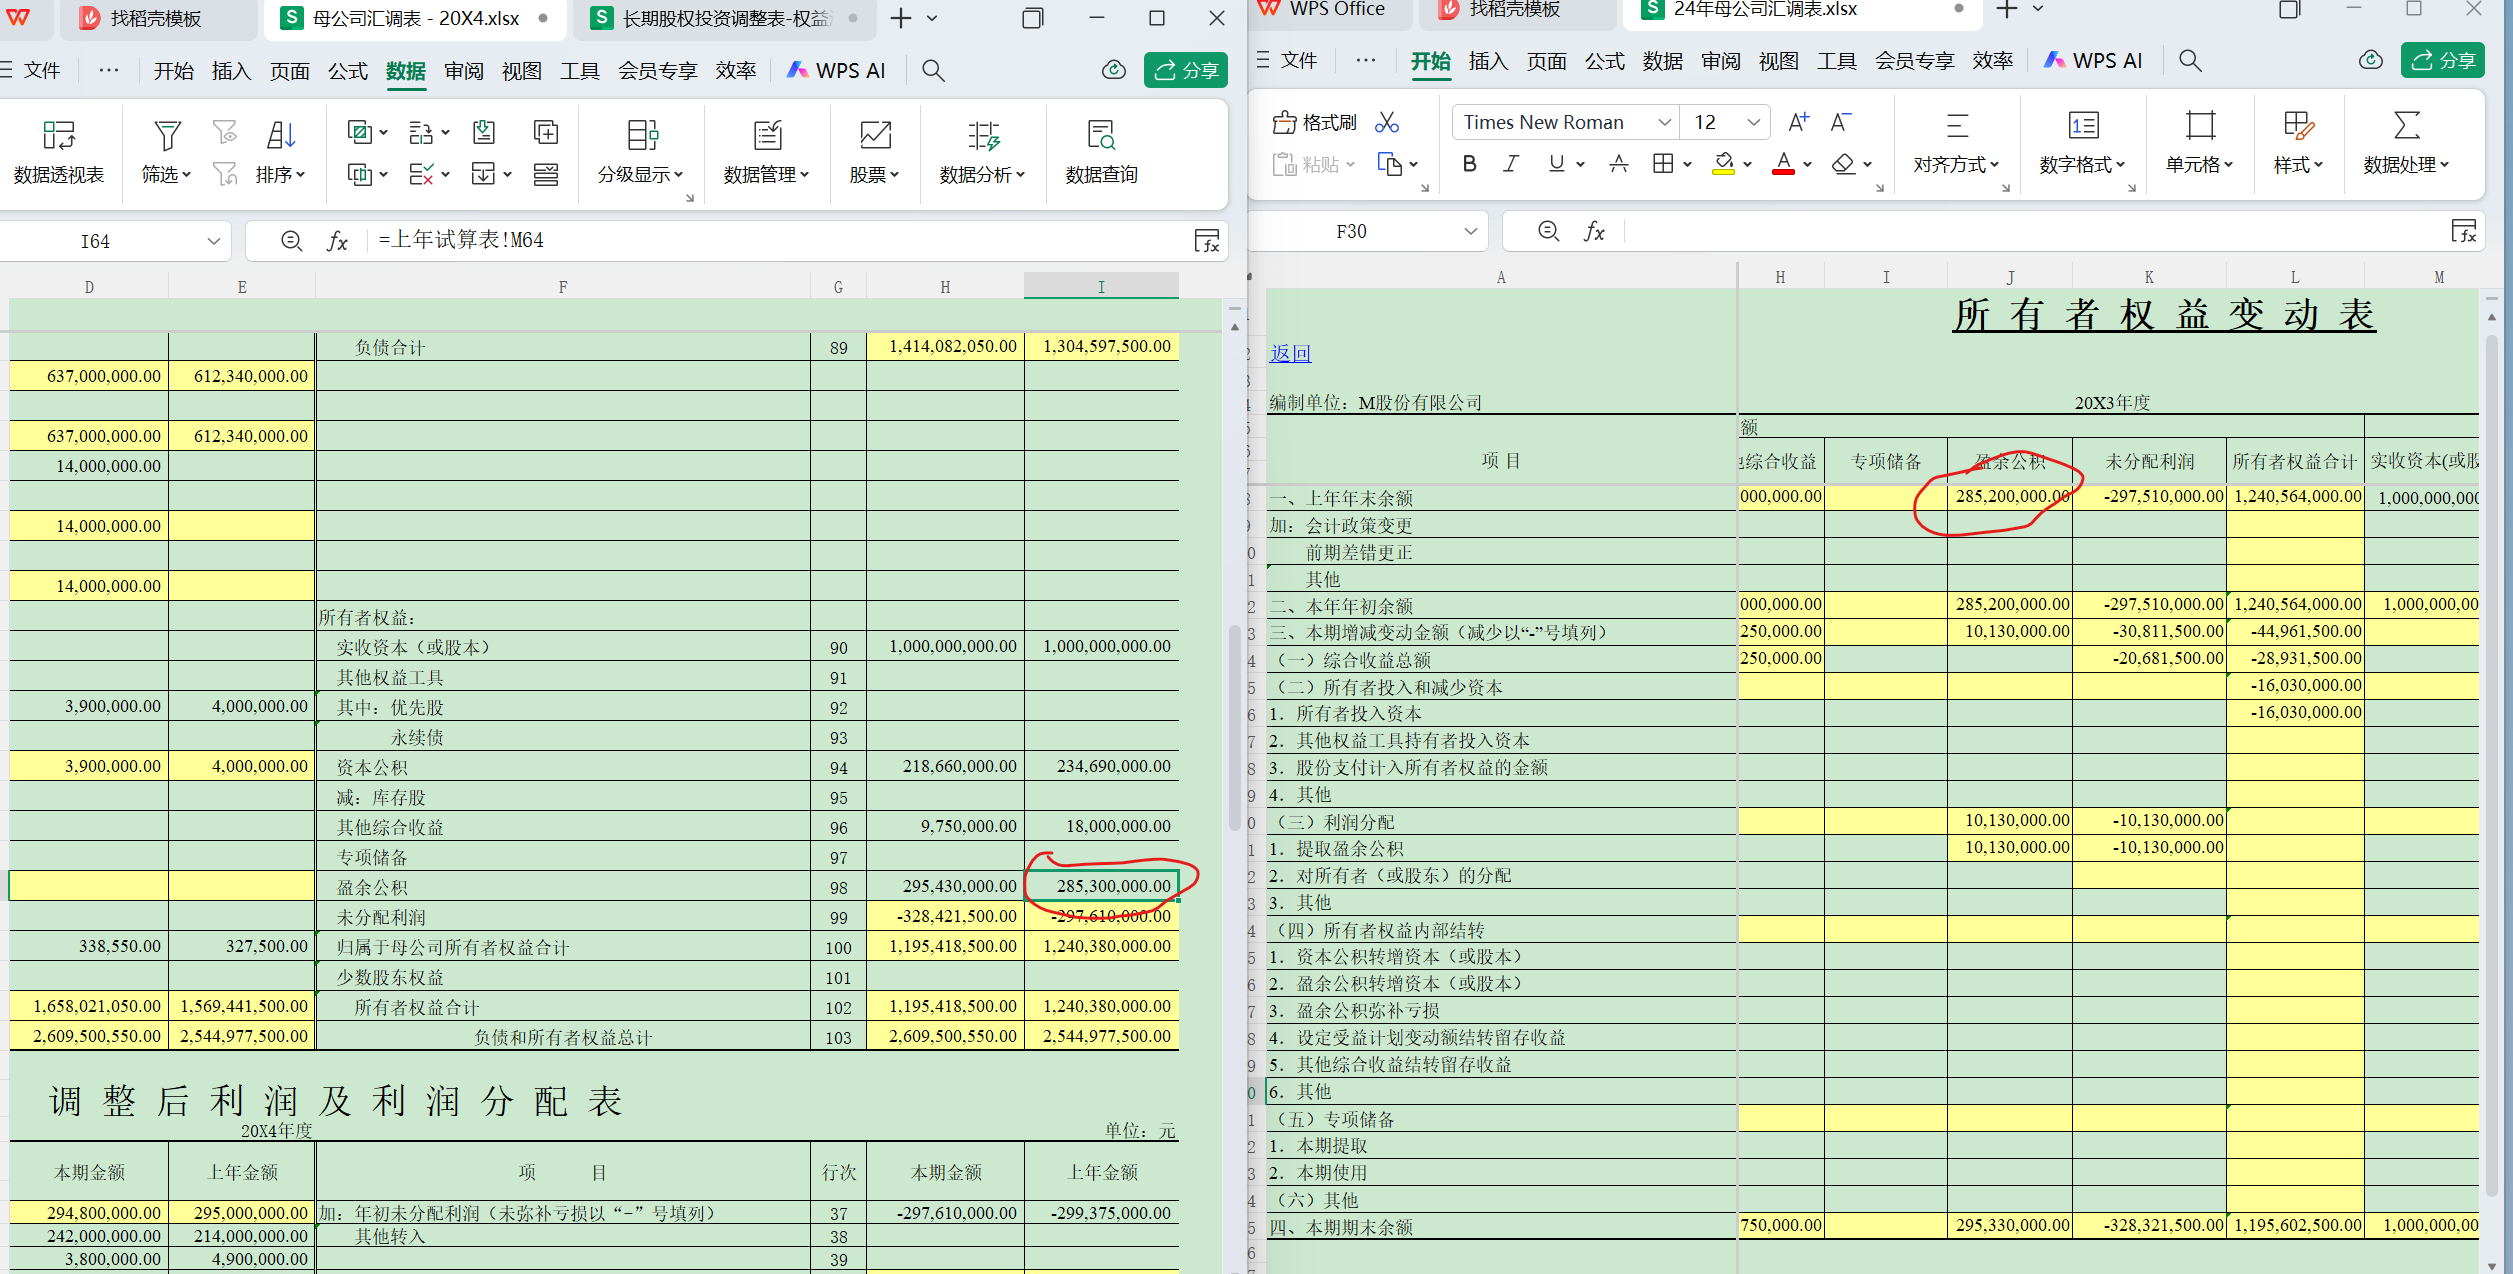Image resolution: width=2513 pixels, height=1274 pixels.
Task: Expand the font size 12 dropdown
Action: [1753, 122]
